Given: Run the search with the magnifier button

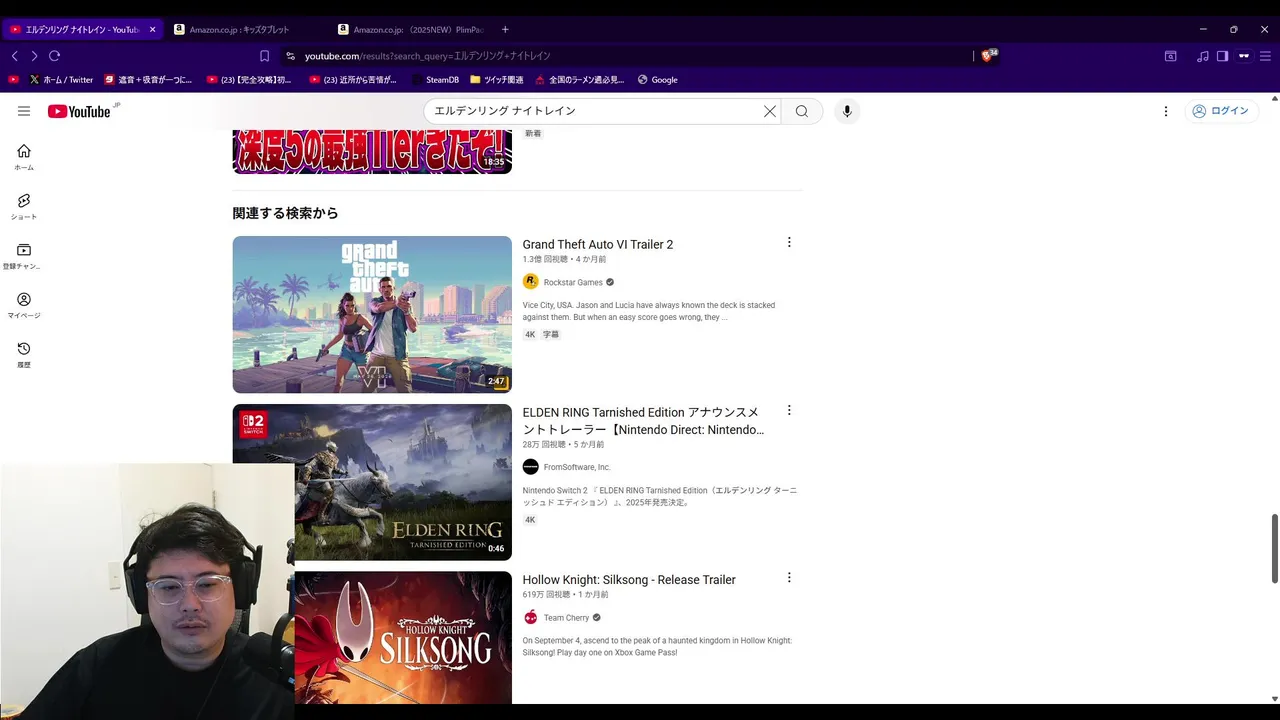Looking at the screenshot, I should pos(802,111).
